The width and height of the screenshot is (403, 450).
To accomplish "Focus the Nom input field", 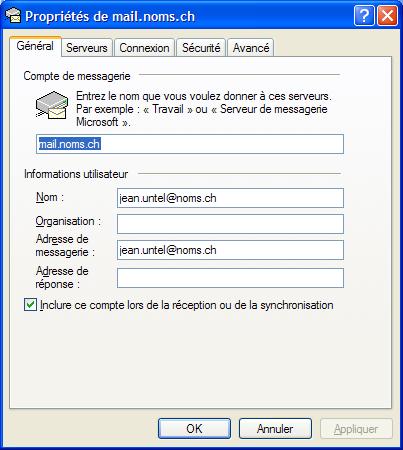I will pyautogui.click(x=230, y=198).
